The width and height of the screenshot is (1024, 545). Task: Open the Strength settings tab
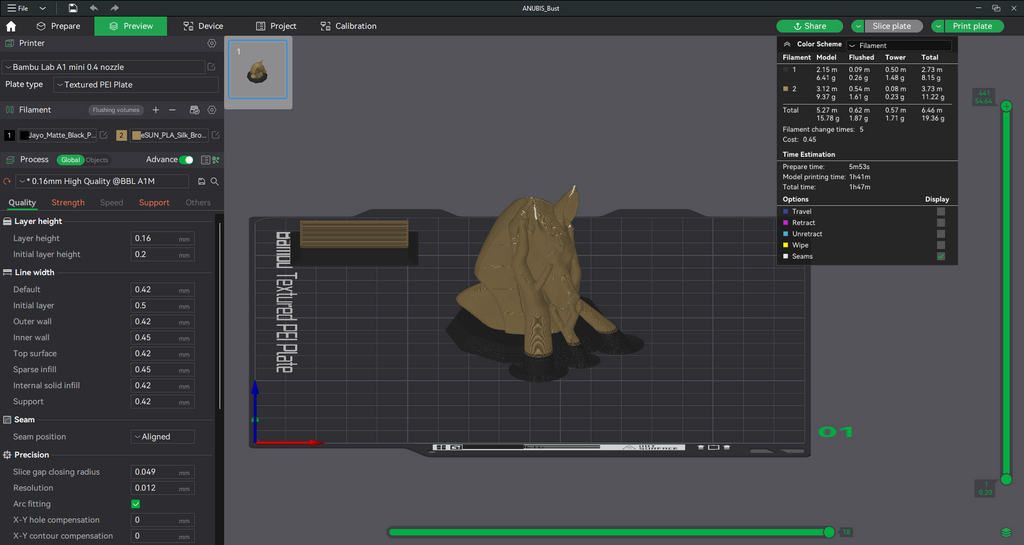(68, 203)
